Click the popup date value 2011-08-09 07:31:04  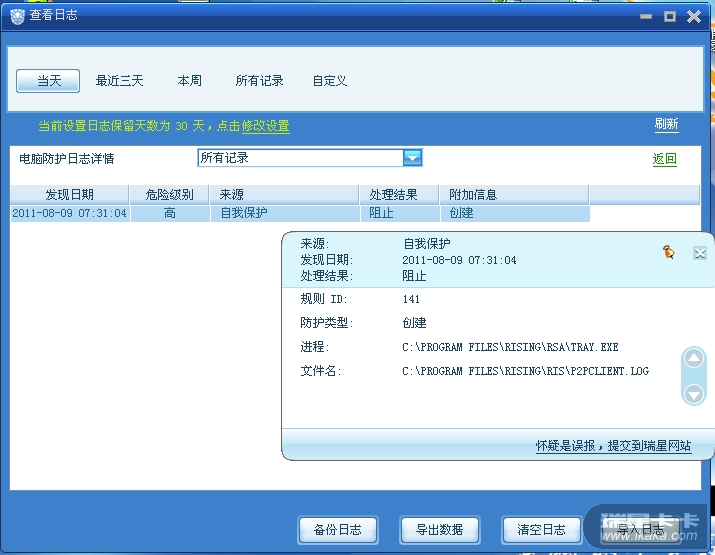tap(459, 260)
